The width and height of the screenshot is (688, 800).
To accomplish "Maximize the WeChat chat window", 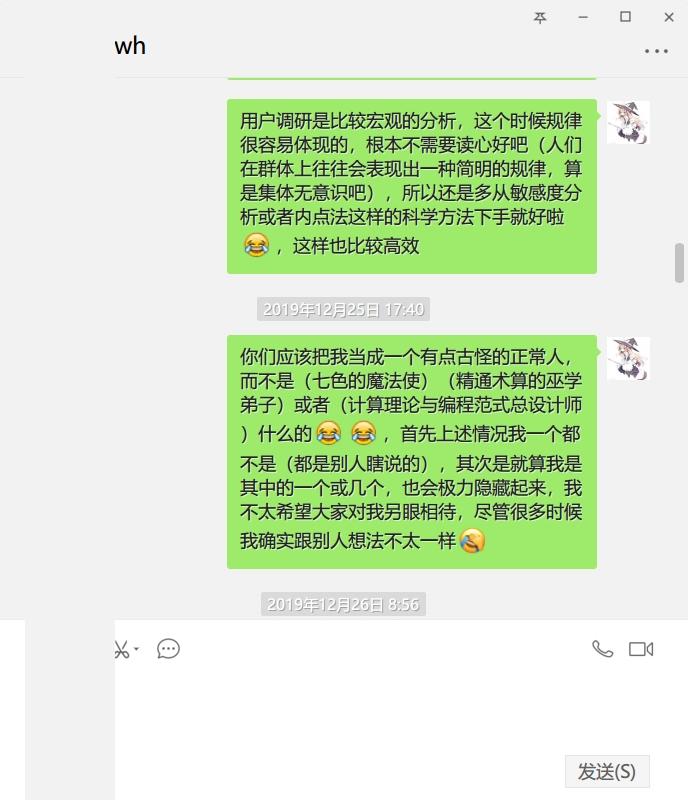I will click(625, 17).
